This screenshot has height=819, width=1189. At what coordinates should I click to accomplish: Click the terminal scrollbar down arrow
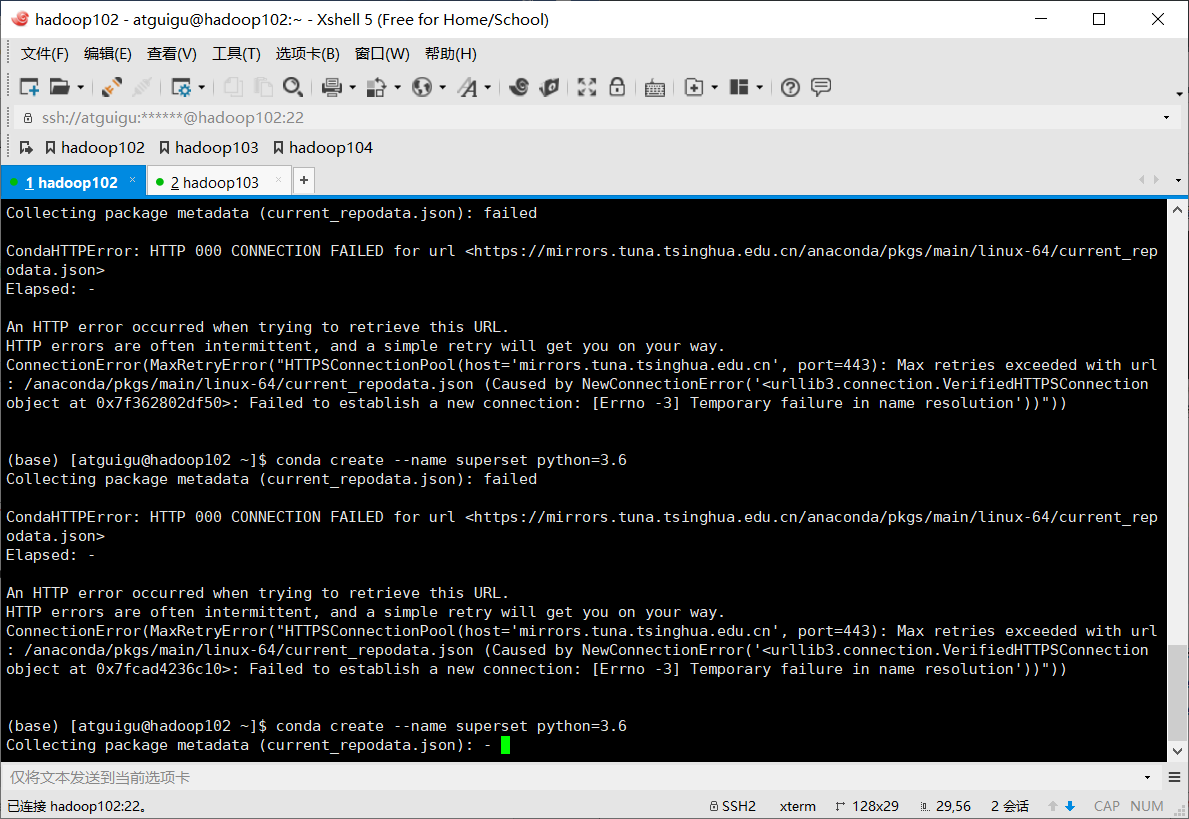tap(1177, 752)
